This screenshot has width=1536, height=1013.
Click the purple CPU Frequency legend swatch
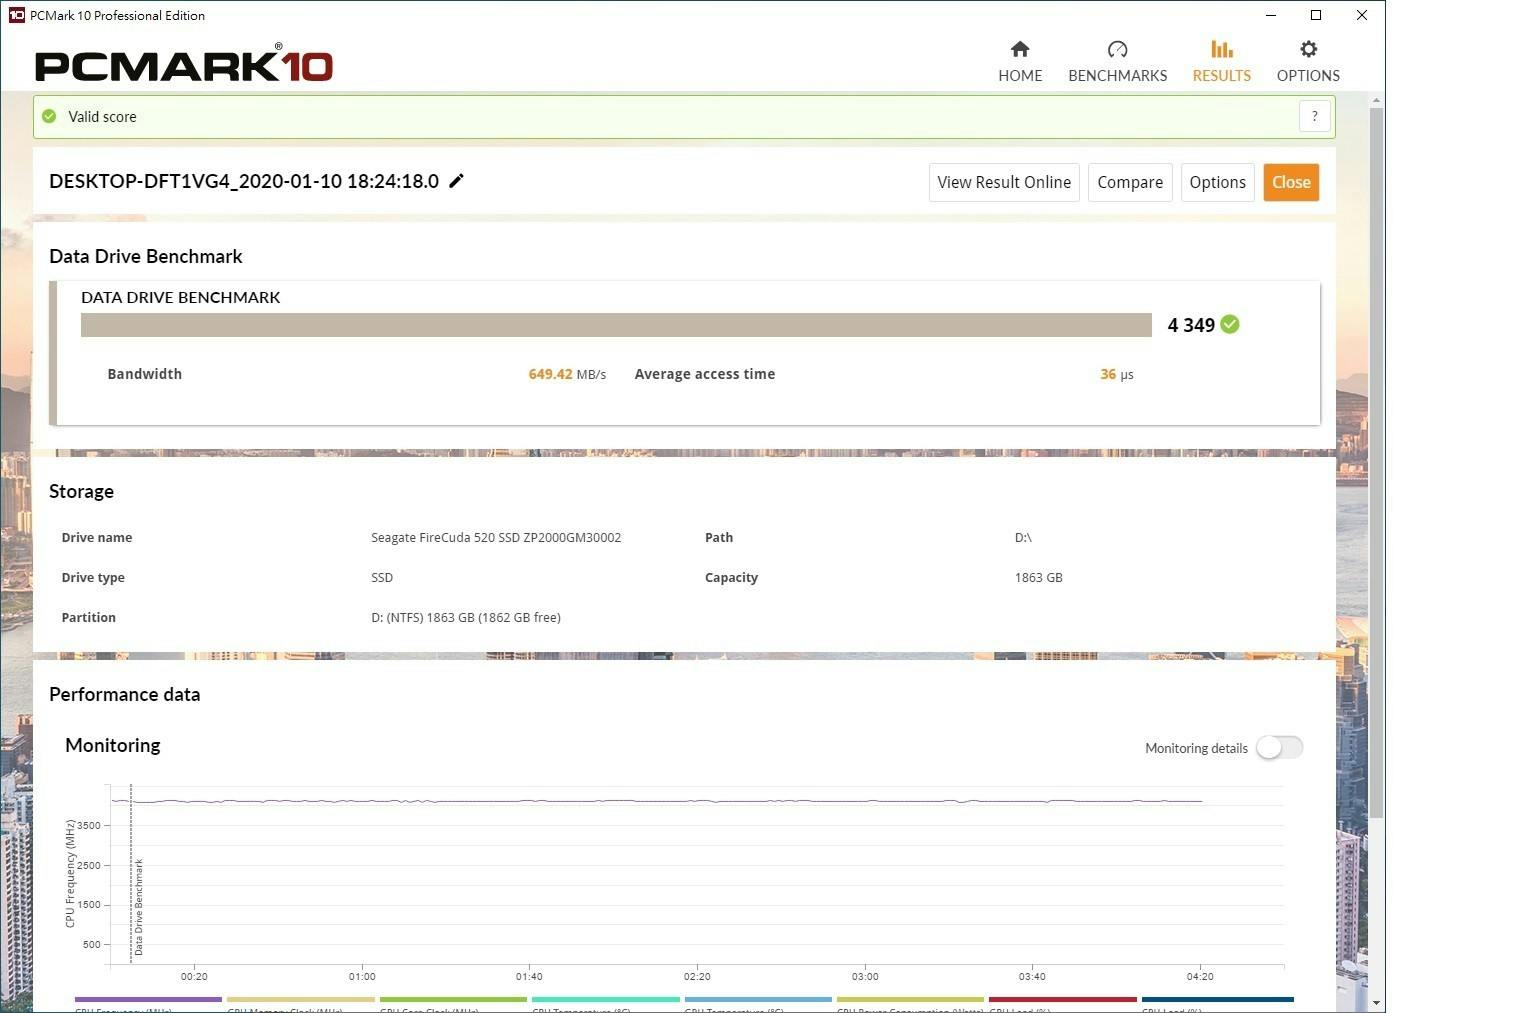coord(148,999)
